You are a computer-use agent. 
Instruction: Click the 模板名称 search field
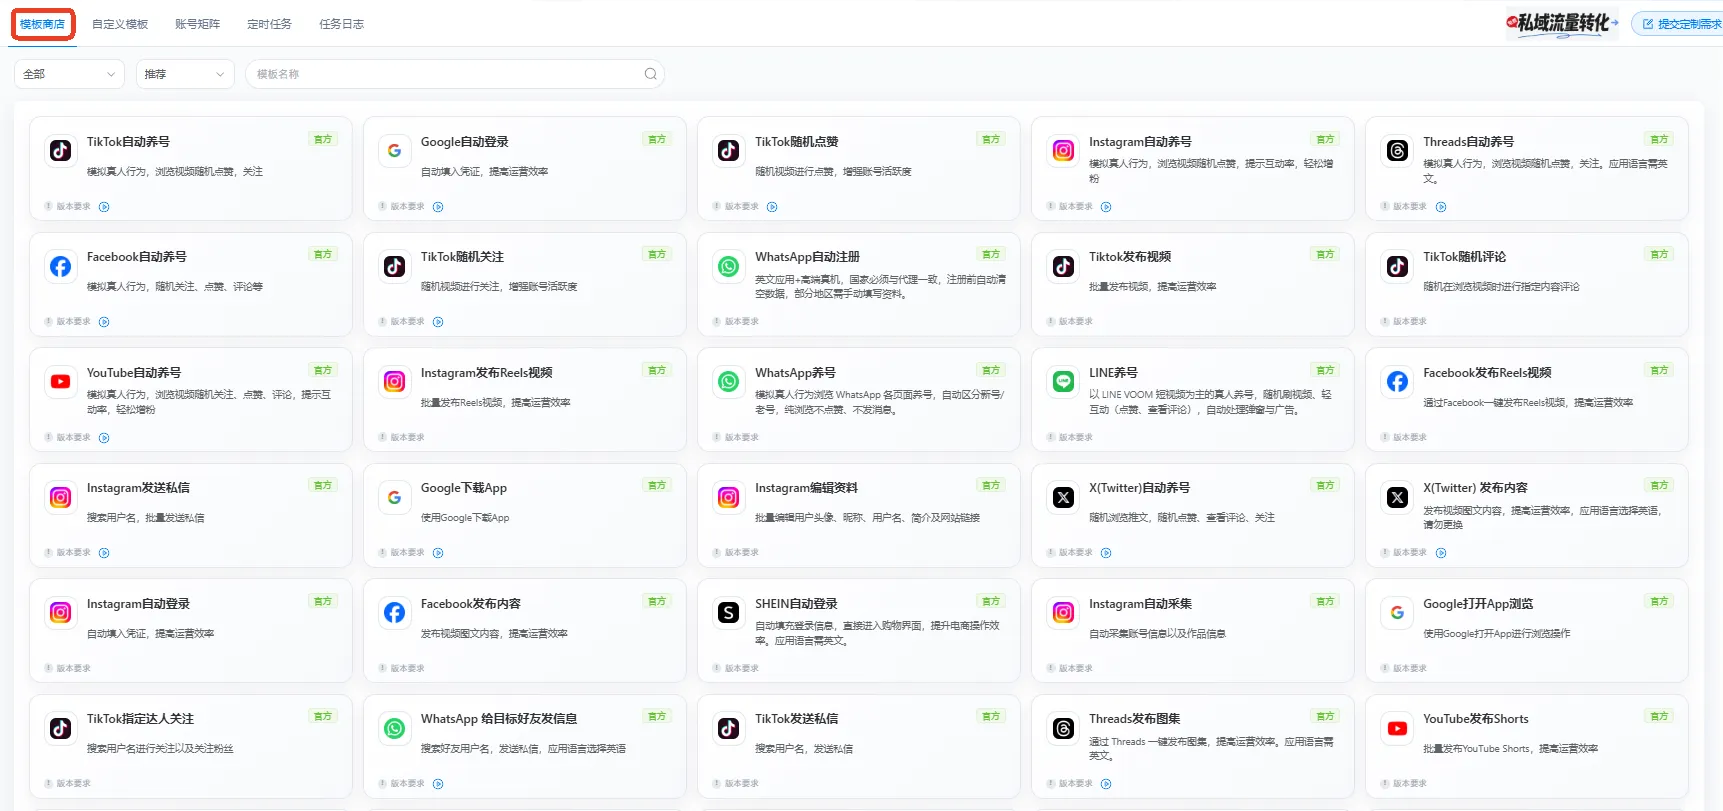coord(455,74)
